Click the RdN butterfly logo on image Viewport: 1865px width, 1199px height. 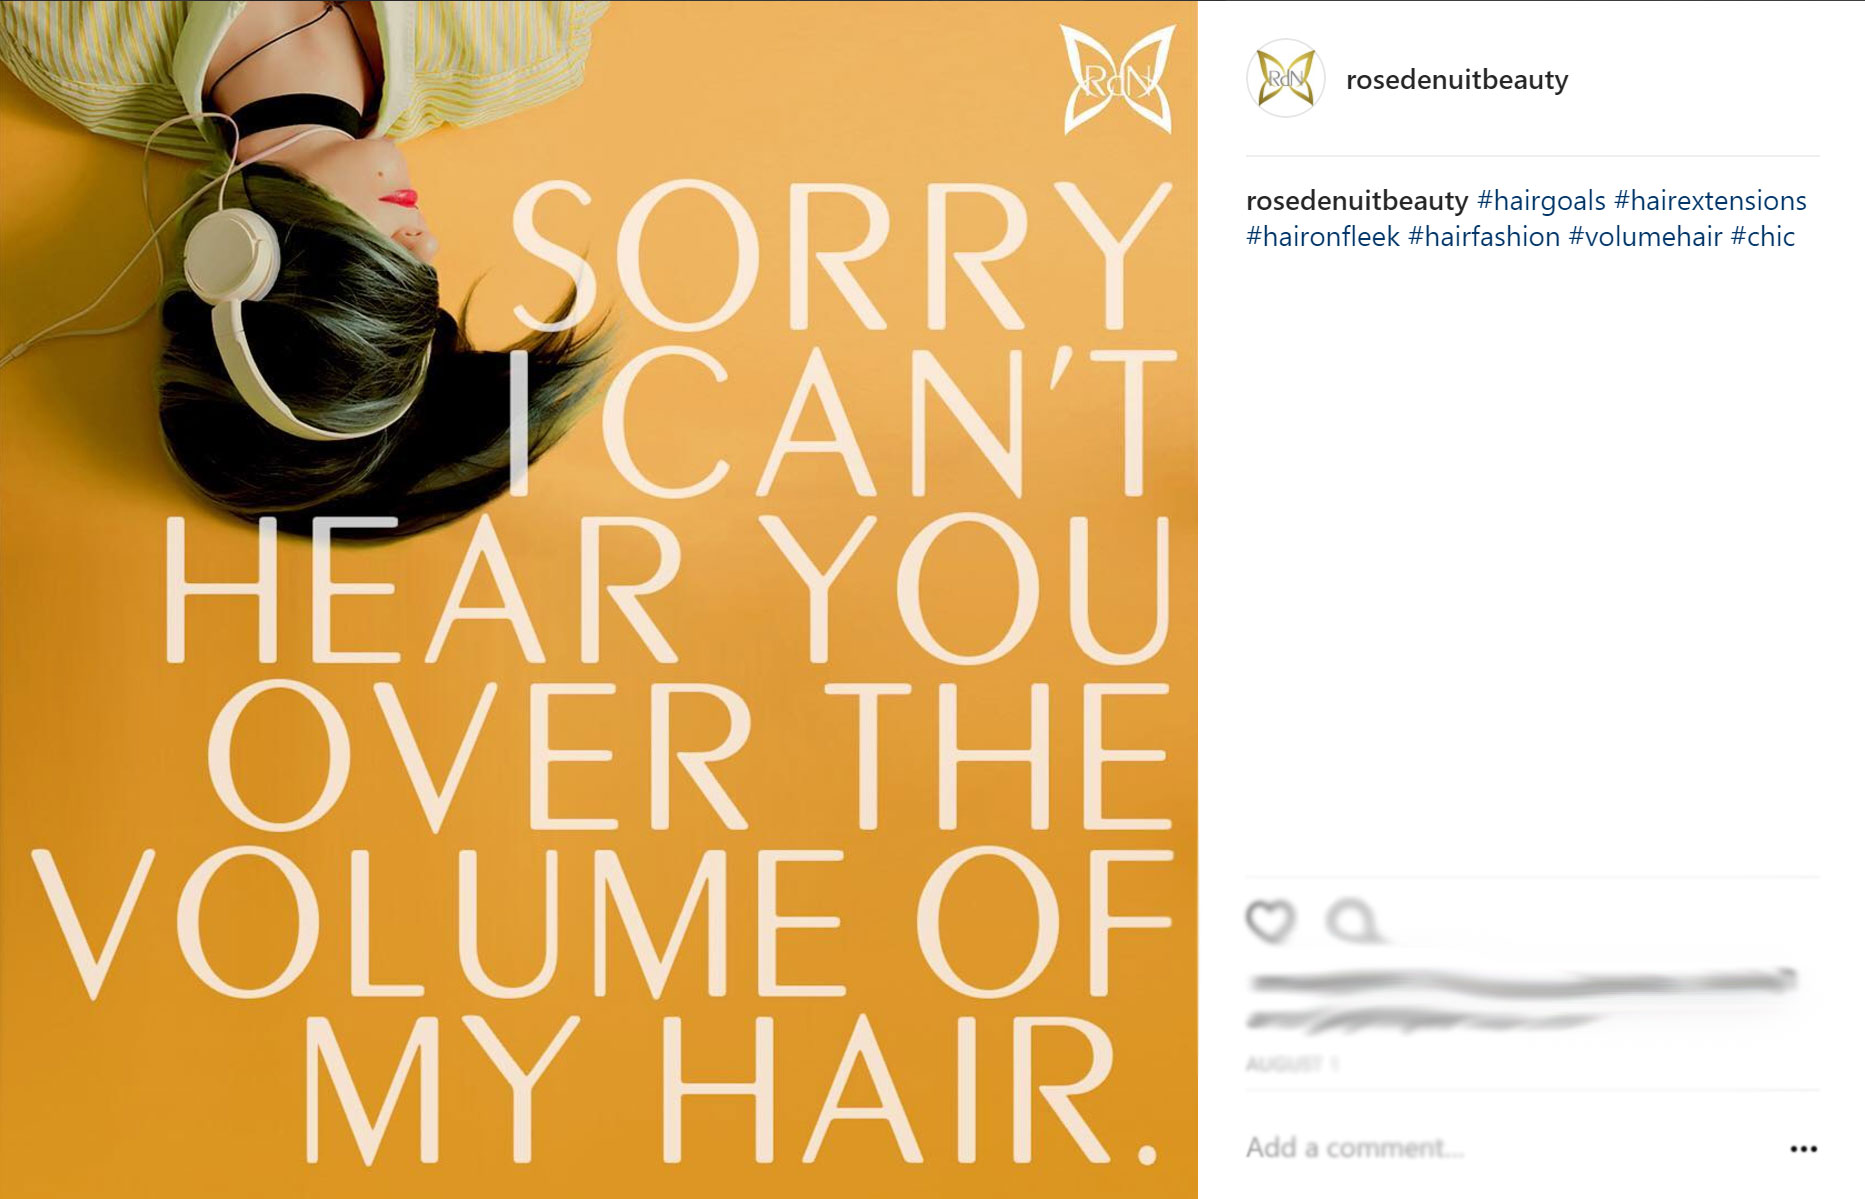tap(1118, 80)
